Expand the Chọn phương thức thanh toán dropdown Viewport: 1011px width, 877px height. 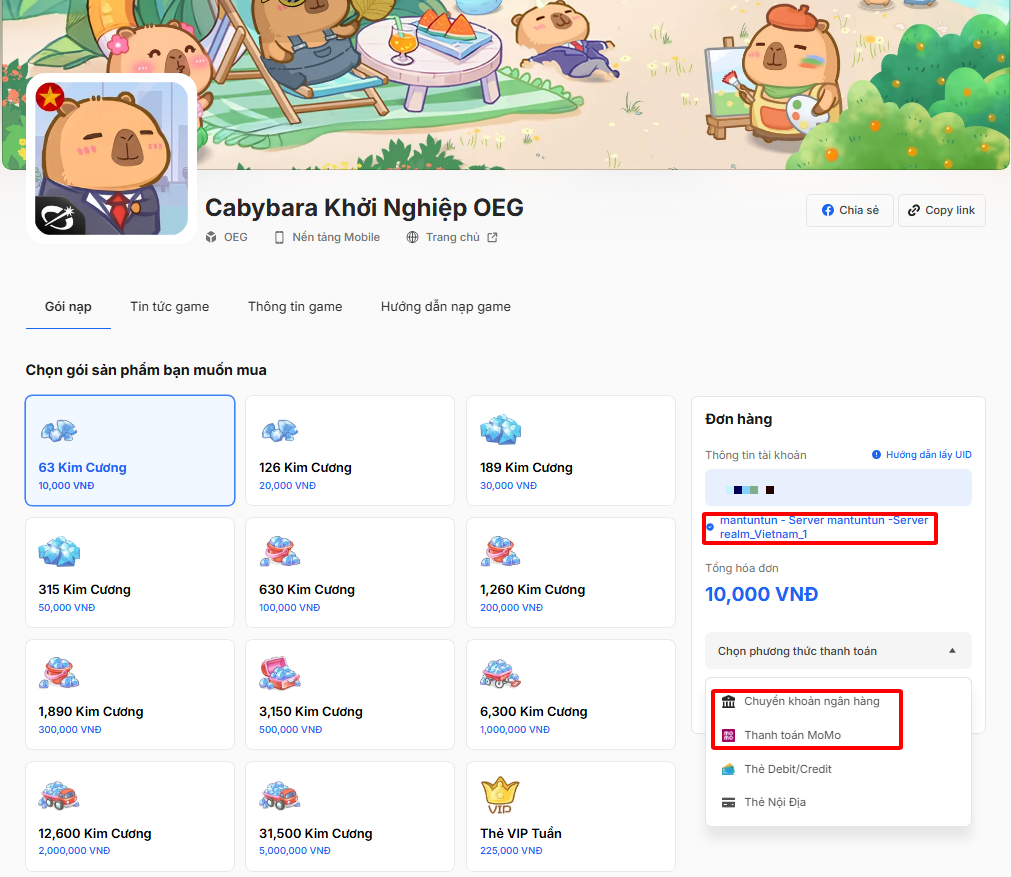tap(838, 651)
